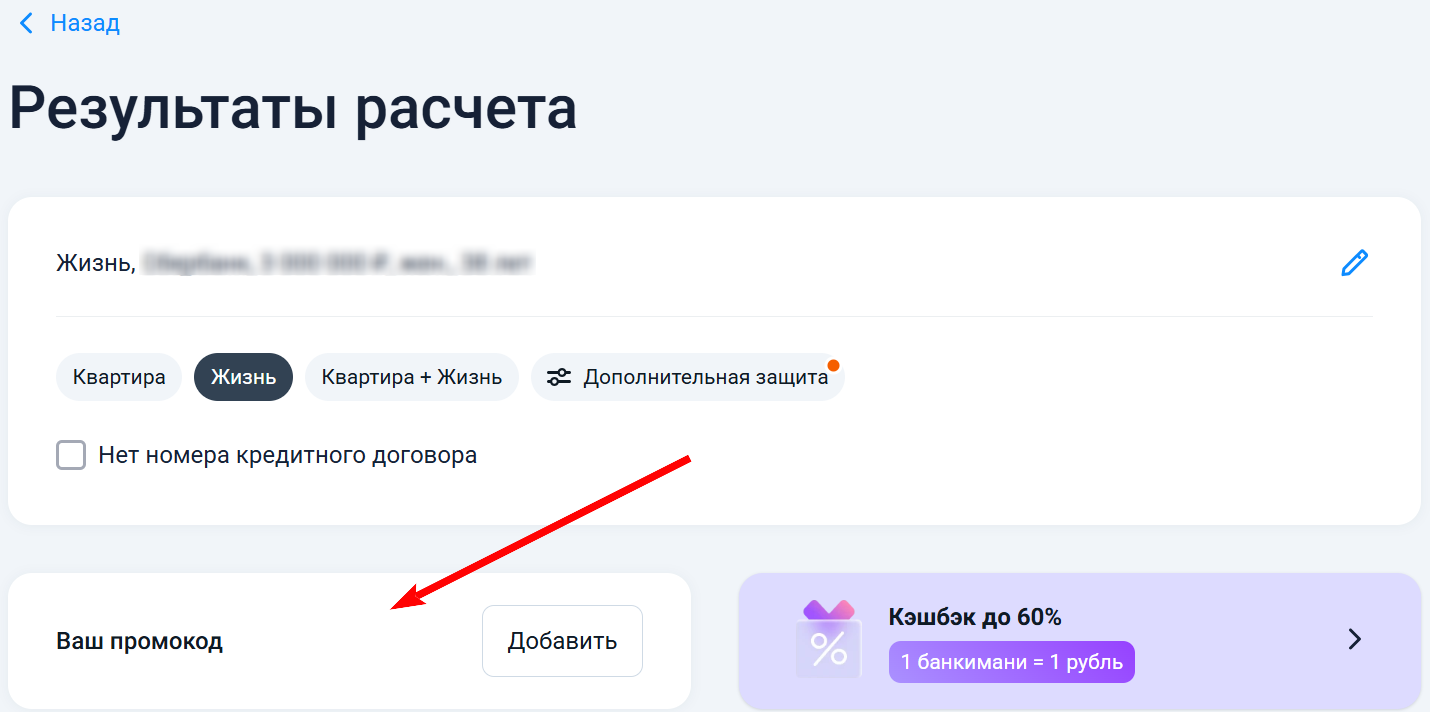Click the purple cashback banner card

(1080, 640)
